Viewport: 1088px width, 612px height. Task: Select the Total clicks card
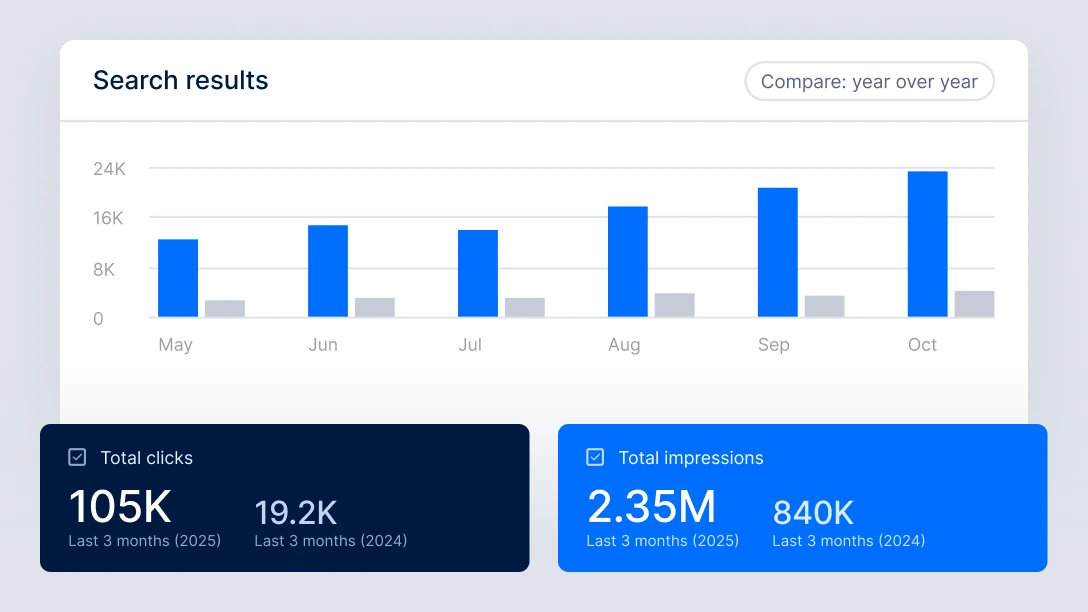[x=284, y=498]
